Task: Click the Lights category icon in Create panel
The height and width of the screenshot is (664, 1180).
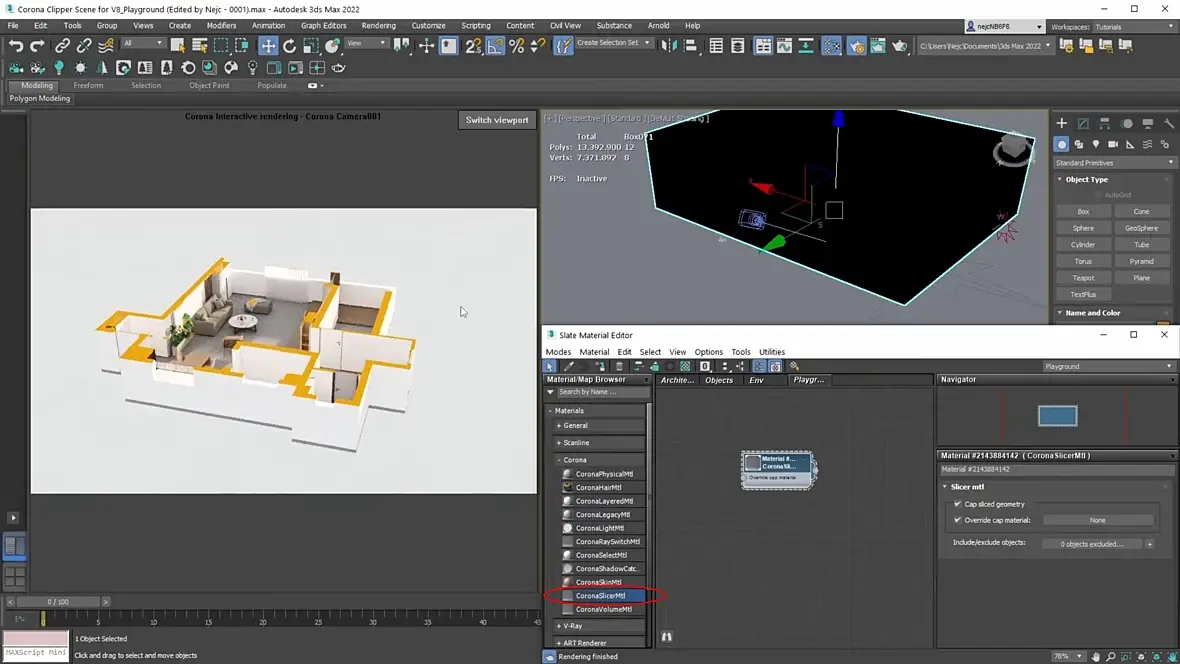Action: [x=1096, y=145]
